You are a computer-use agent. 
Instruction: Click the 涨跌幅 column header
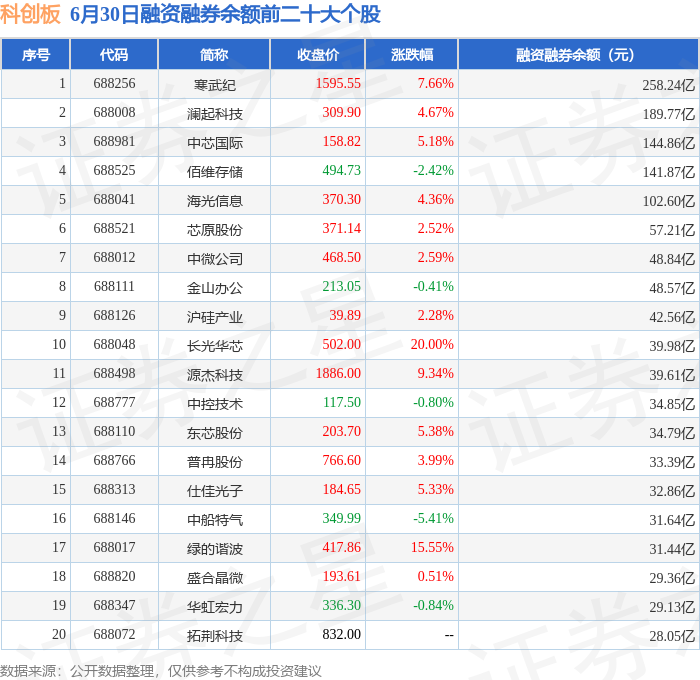click(412, 54)
